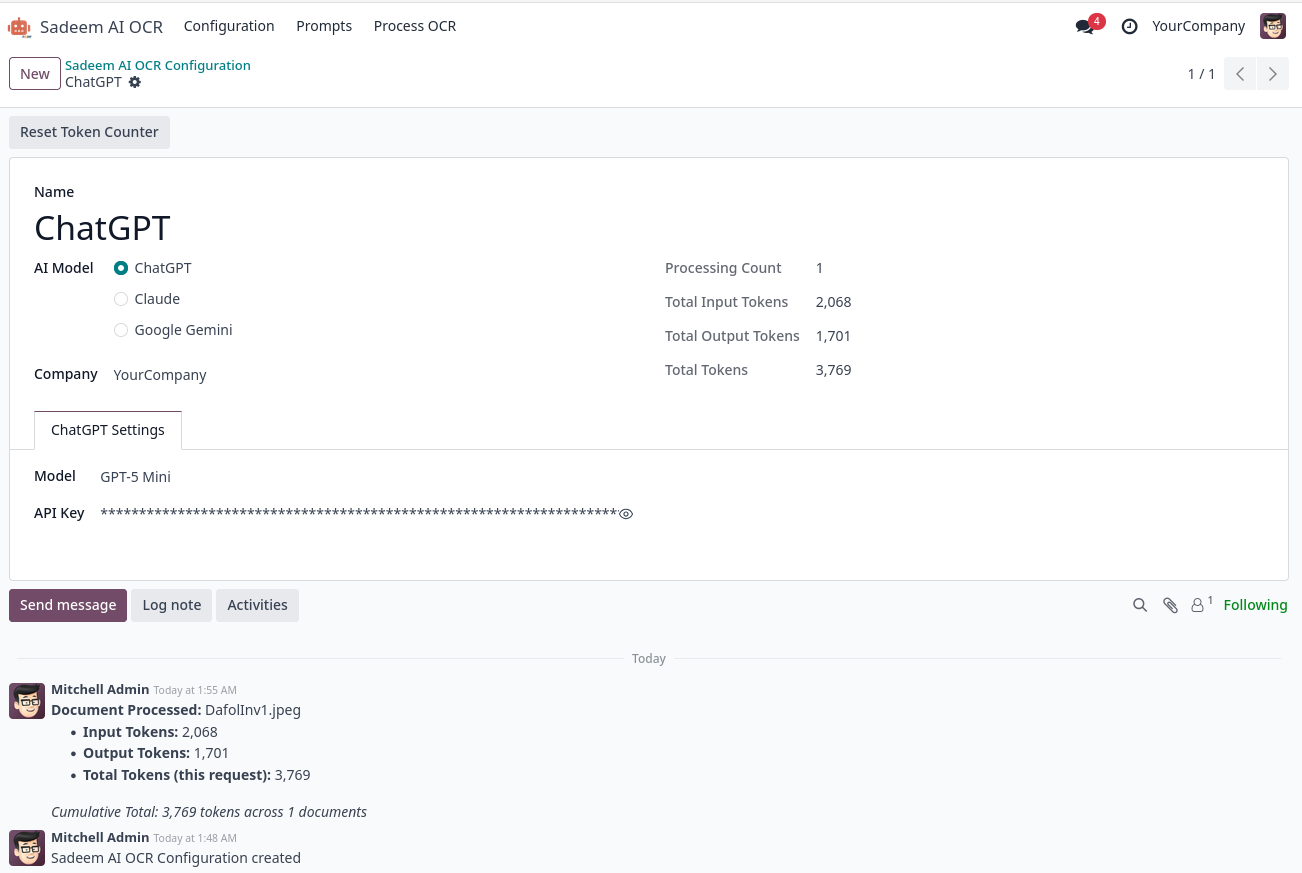Open the user avatar menu in header
Viewport: 1302px width, 873px height.
(1273, 27)
